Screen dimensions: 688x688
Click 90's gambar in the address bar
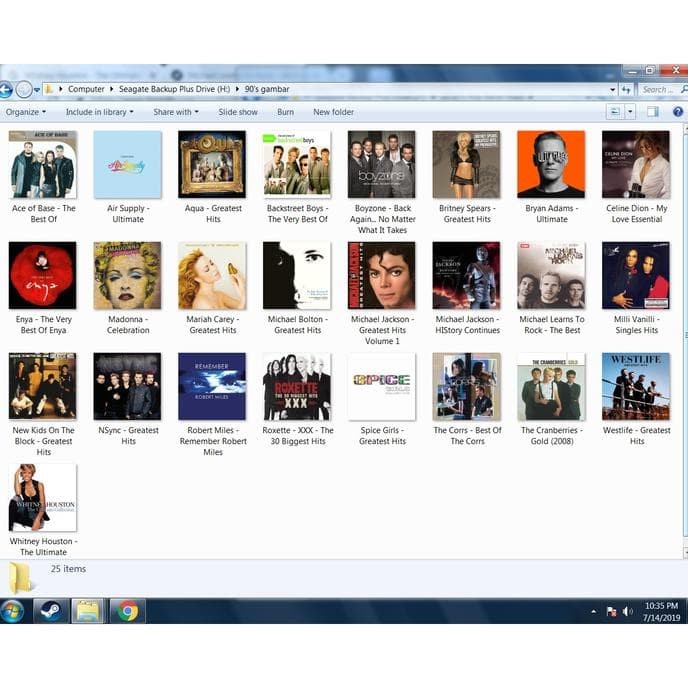(x=267, y=89)
